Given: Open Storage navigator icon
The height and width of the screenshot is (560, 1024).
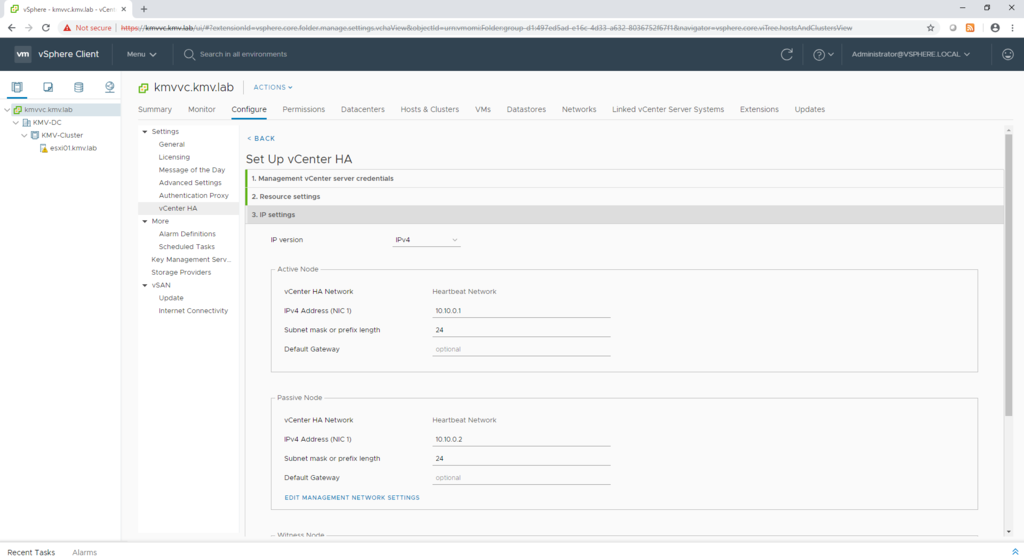Looking at the screenshot, I should [x=78, y=87].
